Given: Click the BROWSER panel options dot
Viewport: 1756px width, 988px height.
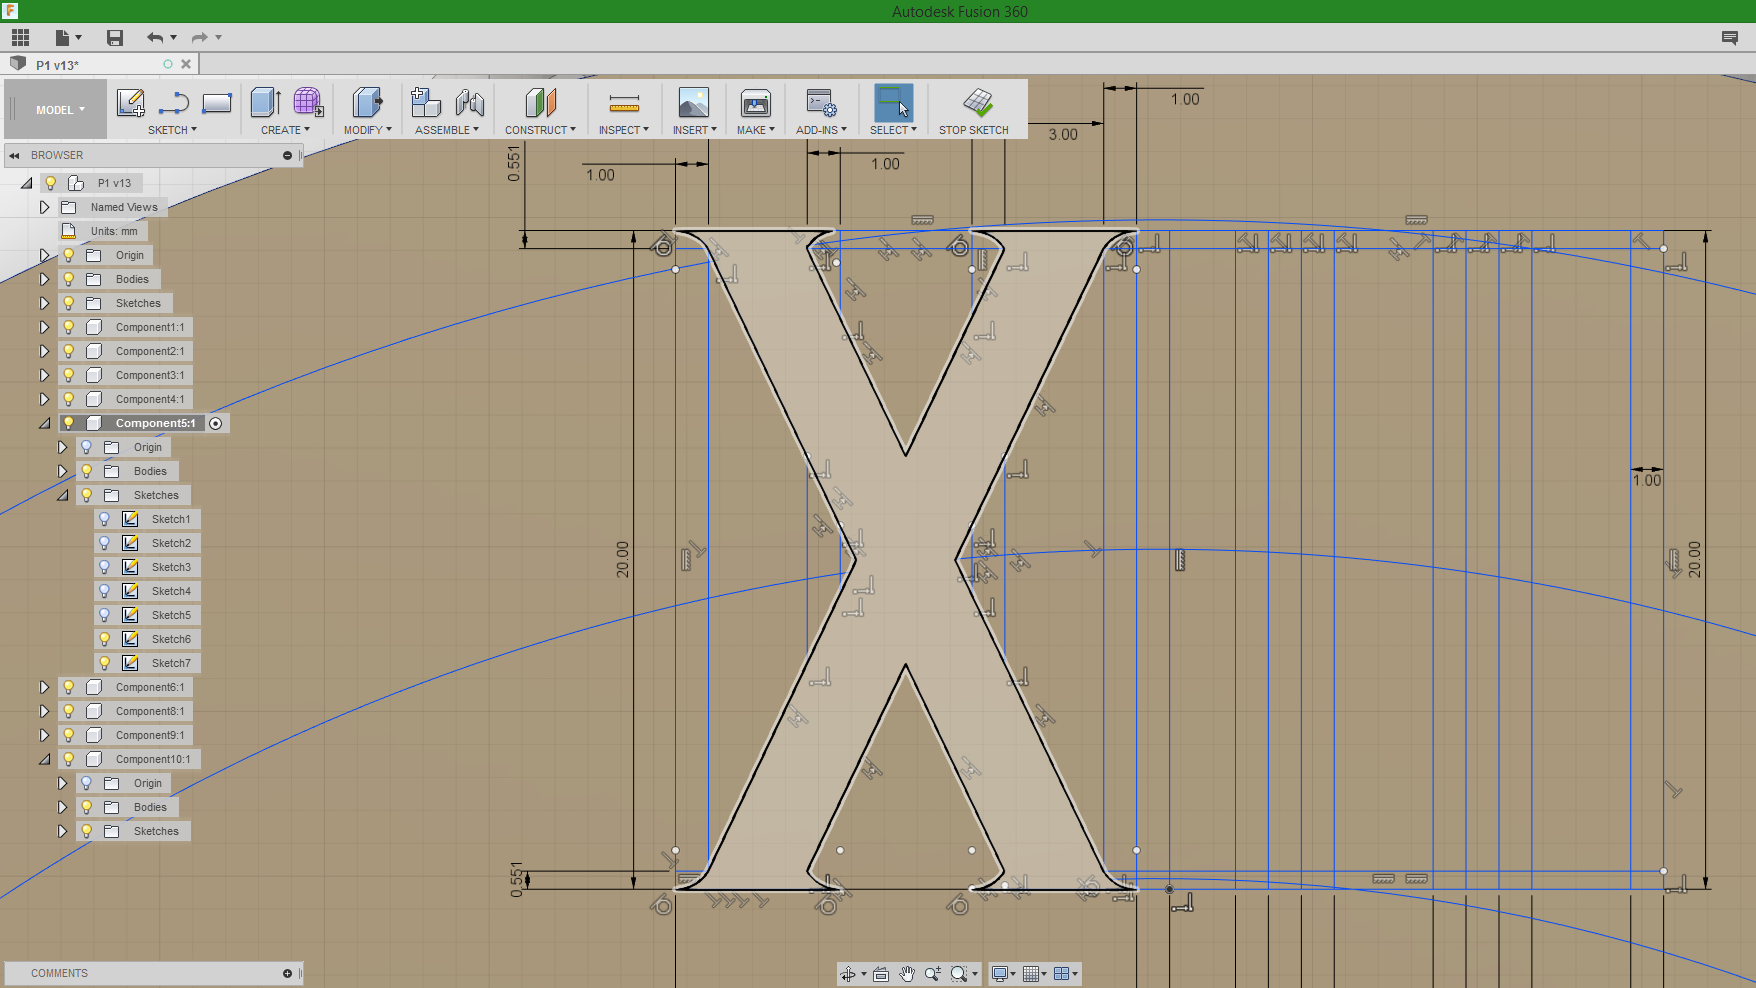Looking at the screenshot, I should pyautogui.click(x=287, y=156).
